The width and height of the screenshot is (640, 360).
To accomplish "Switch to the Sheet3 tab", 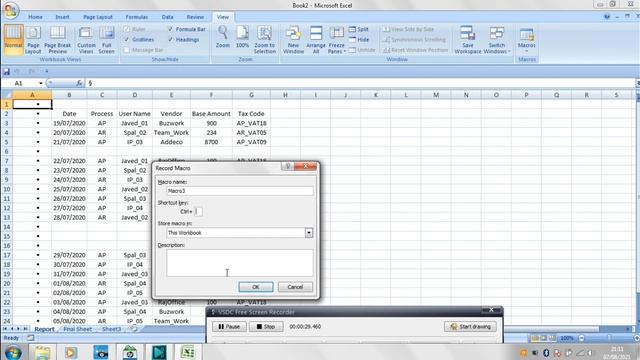I will click(x=111, y=329).
